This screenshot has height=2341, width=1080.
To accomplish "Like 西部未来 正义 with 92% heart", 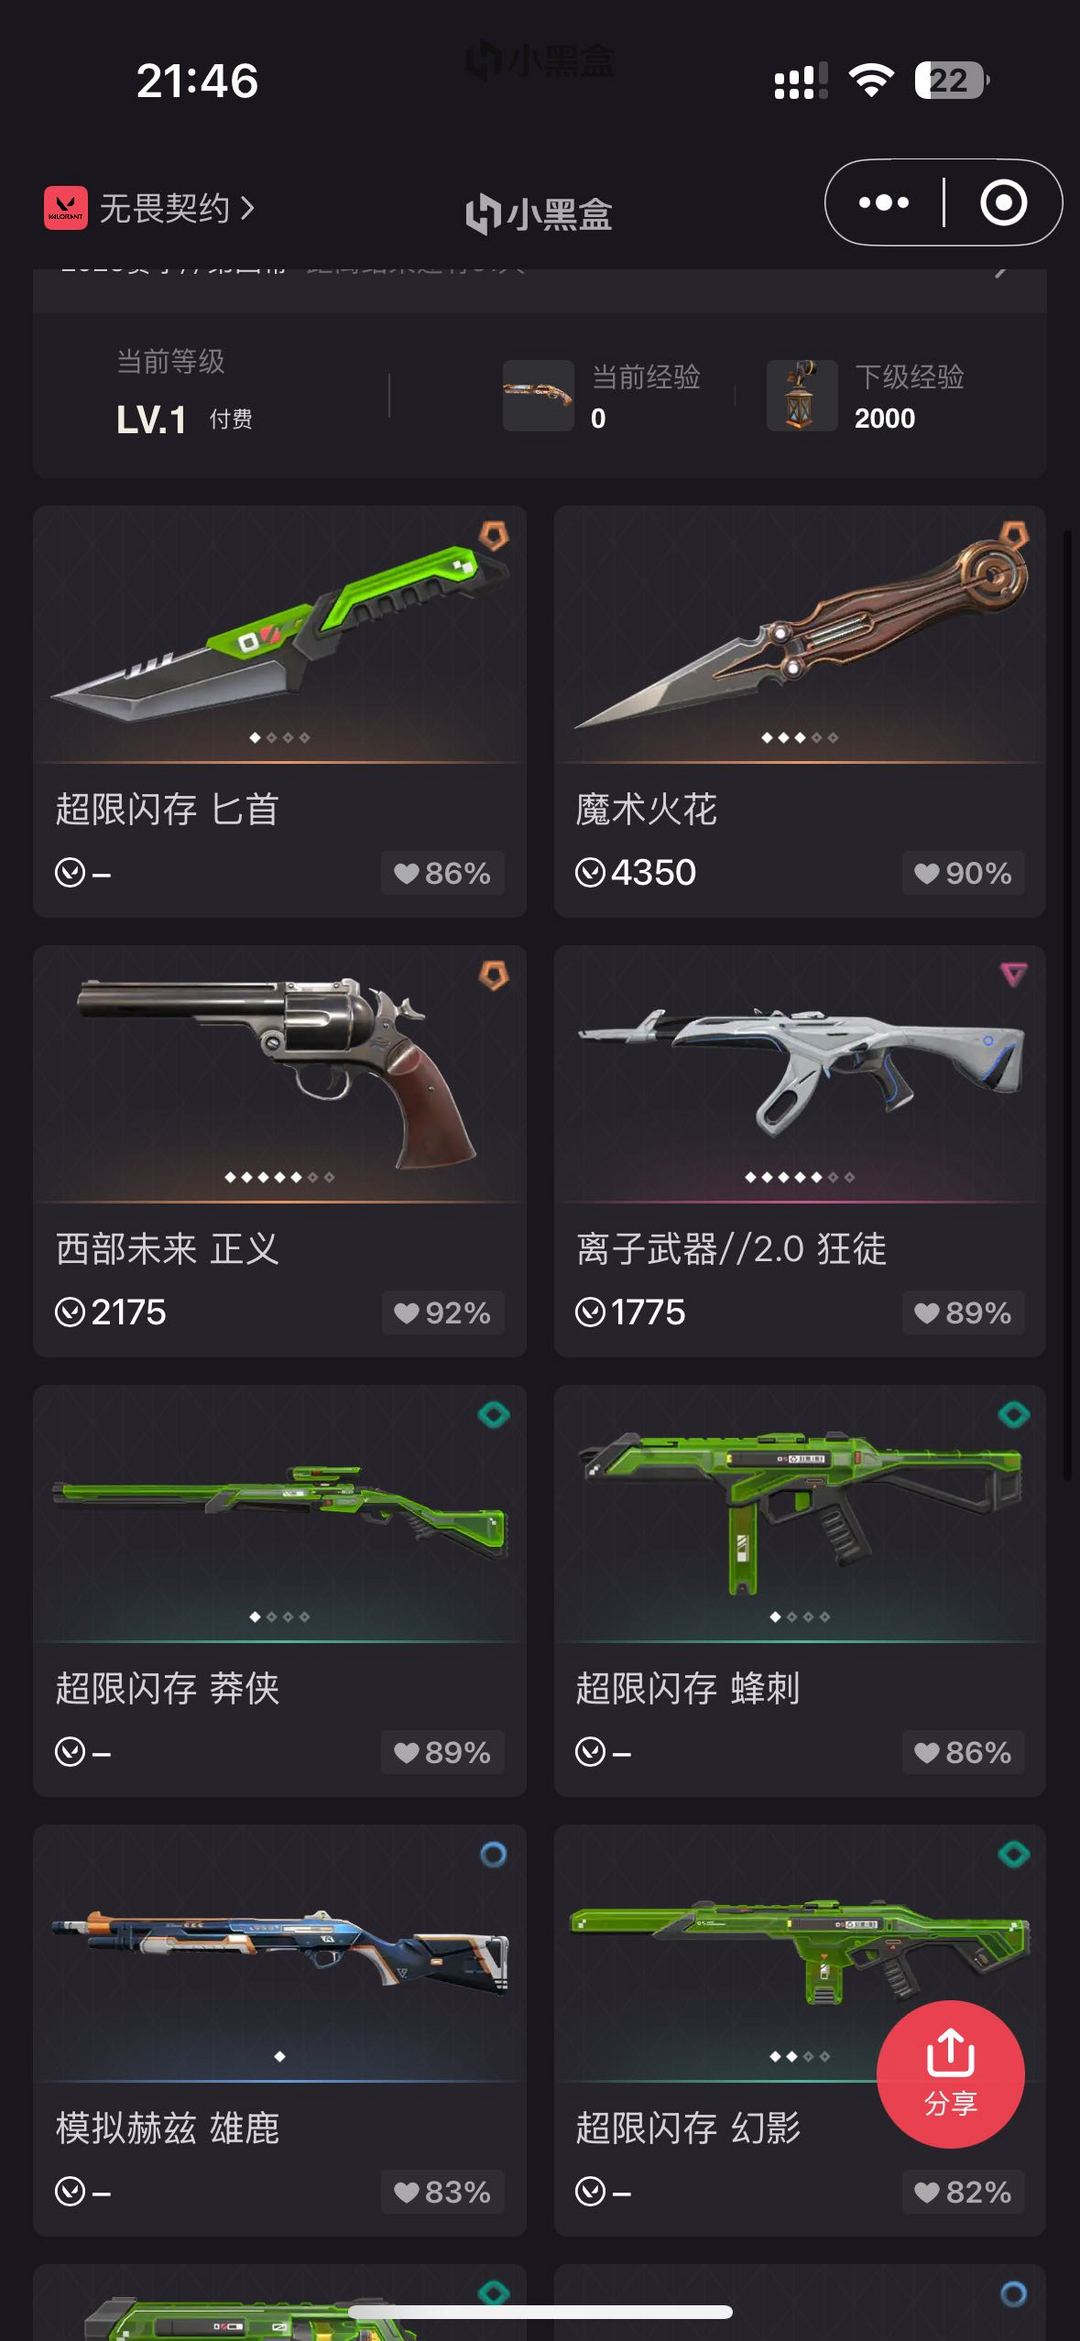I will (x=442, y=1312).
